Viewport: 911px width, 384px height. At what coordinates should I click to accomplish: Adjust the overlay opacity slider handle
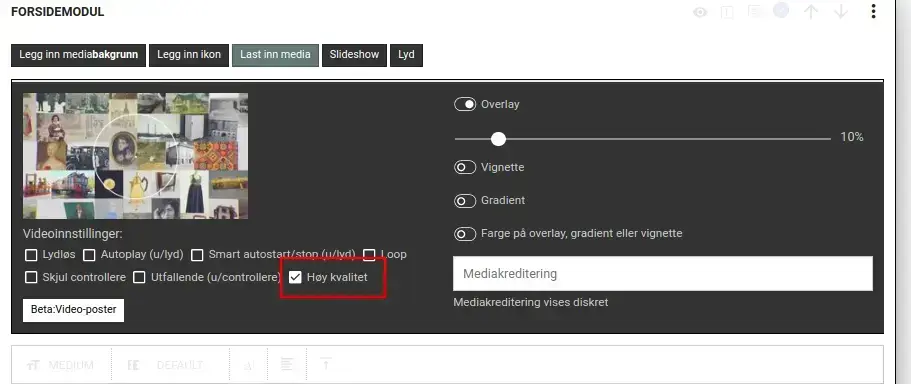click(x=498, y=139)
